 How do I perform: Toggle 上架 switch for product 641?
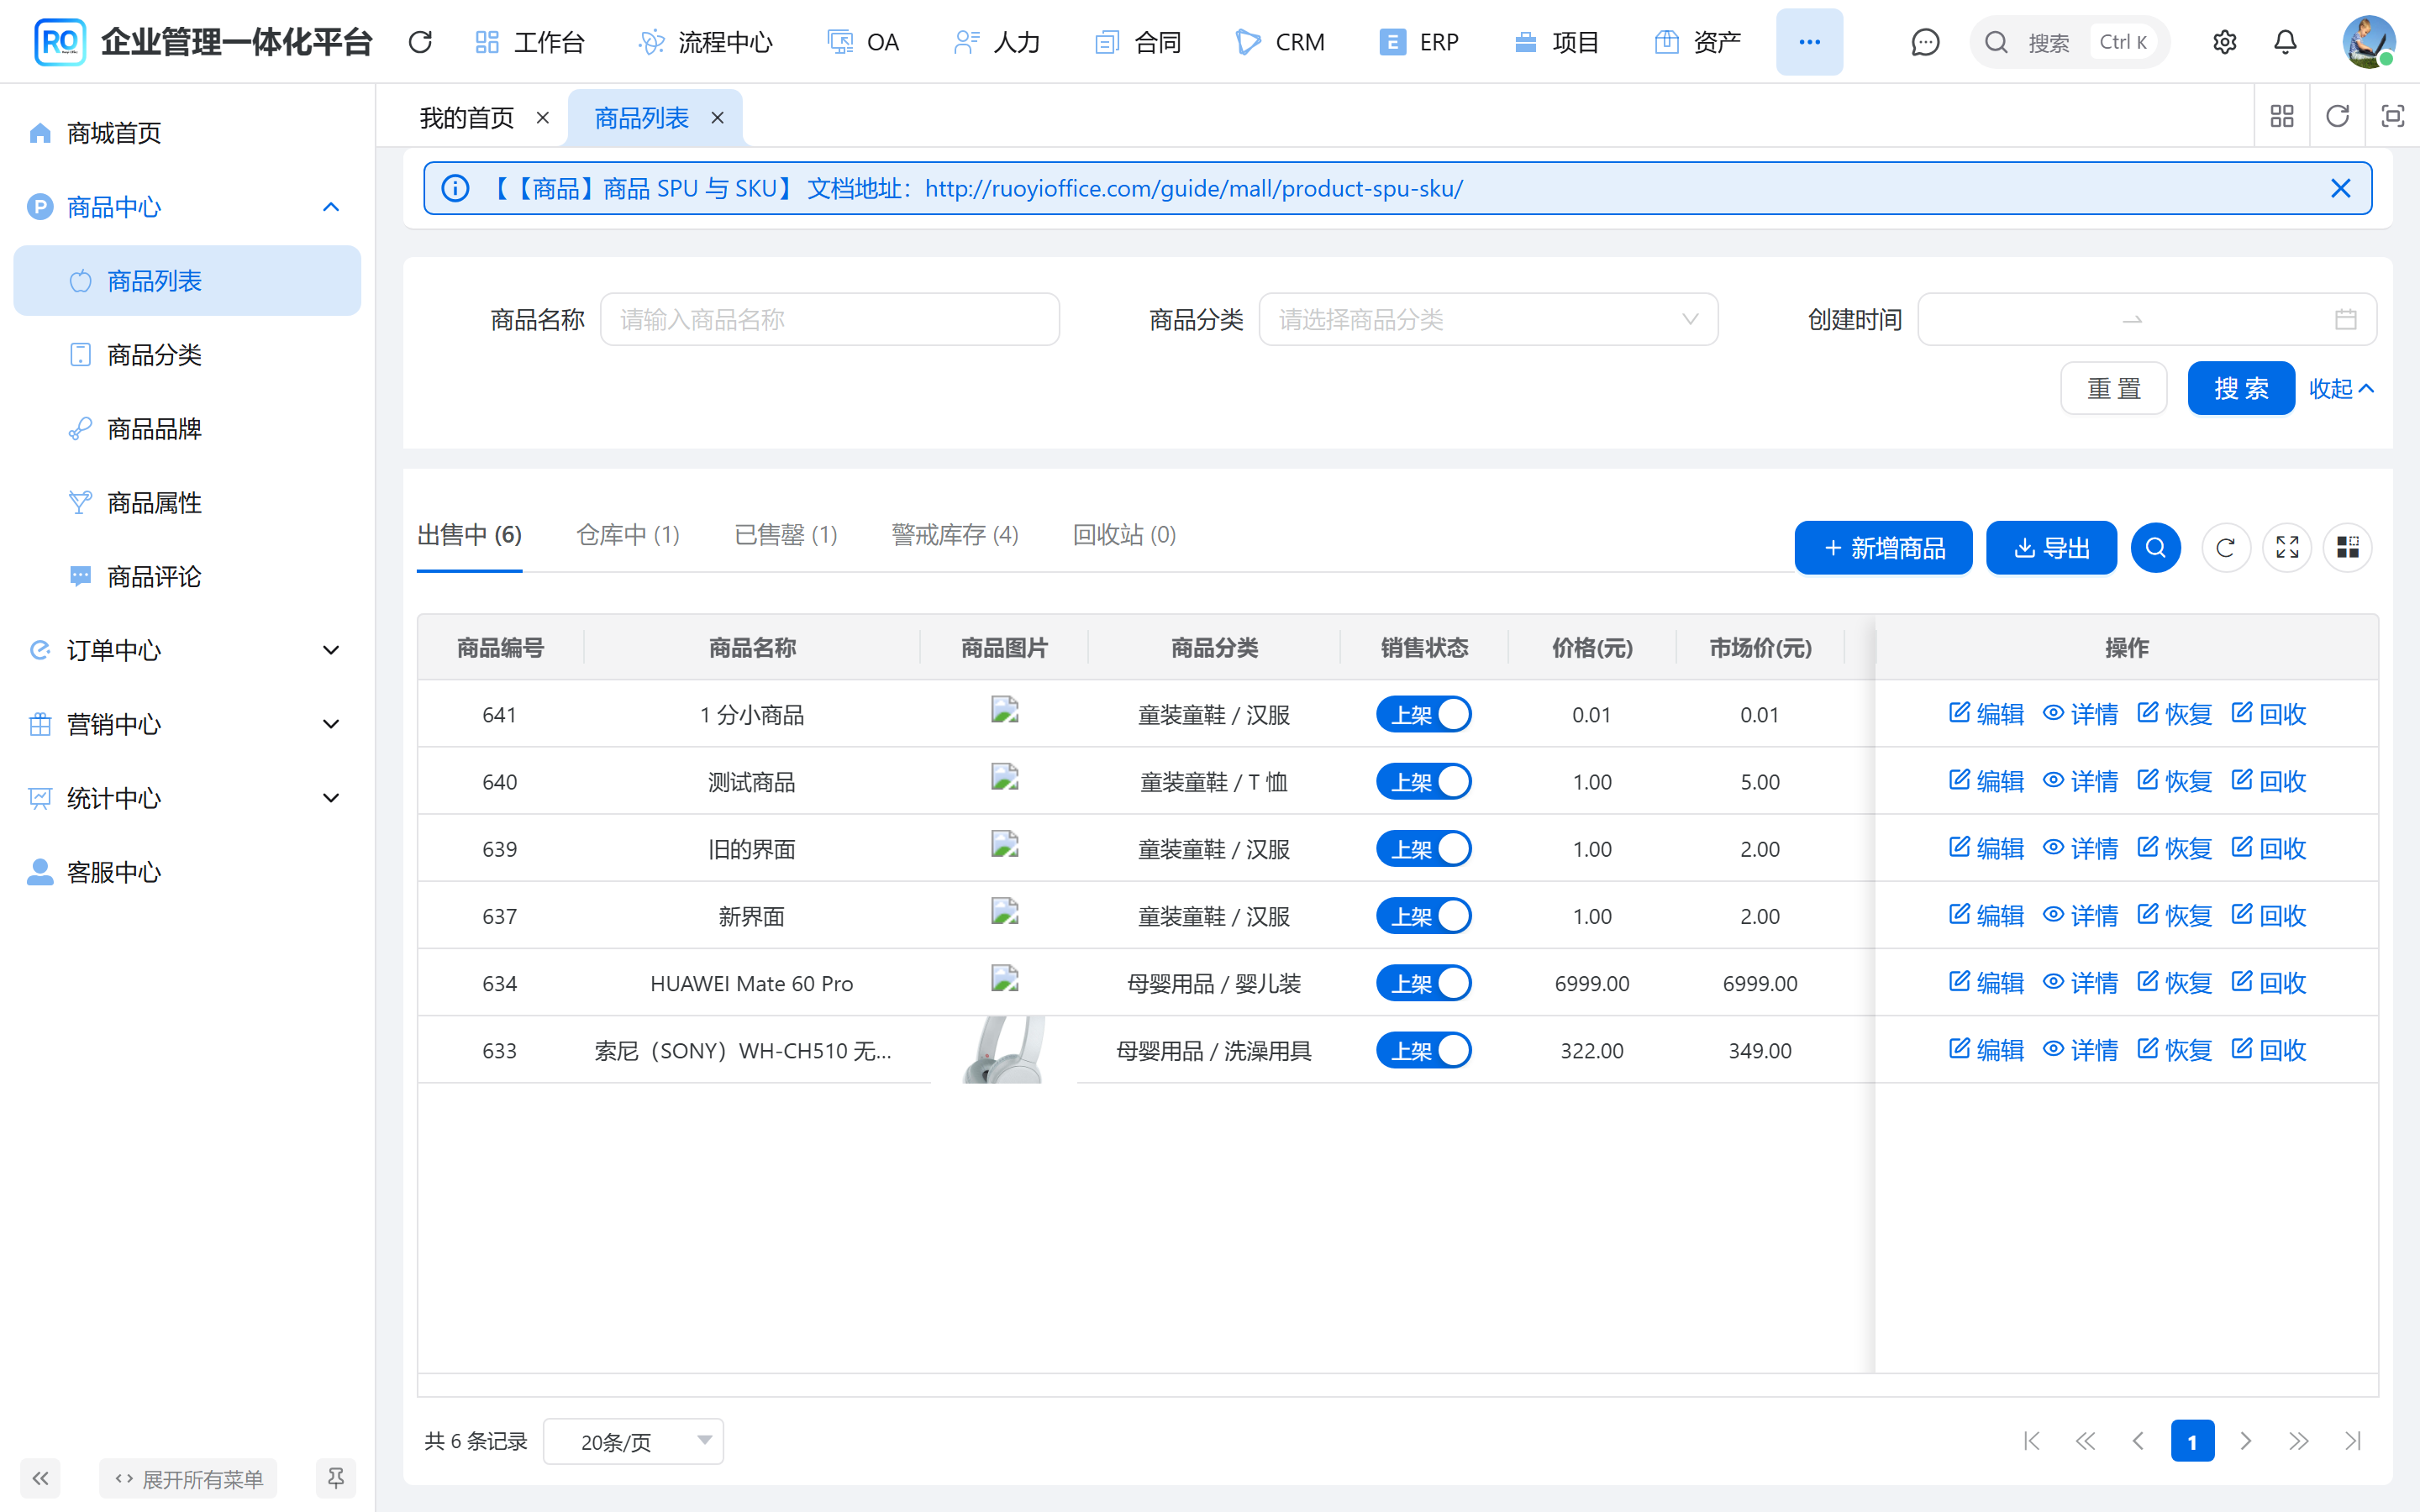(1423, 715)
